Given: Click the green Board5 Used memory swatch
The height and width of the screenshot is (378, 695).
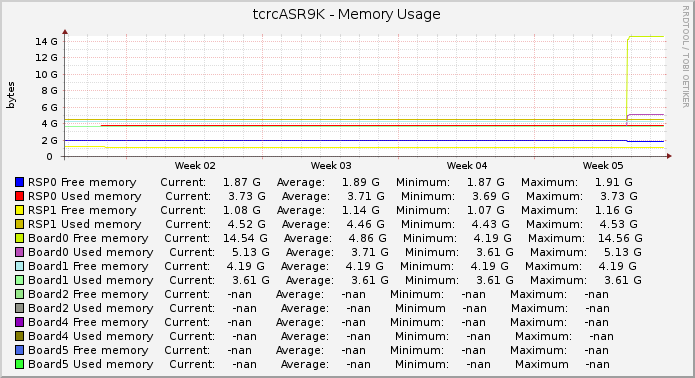Looking at the screenshot, I should coord(19,364).
